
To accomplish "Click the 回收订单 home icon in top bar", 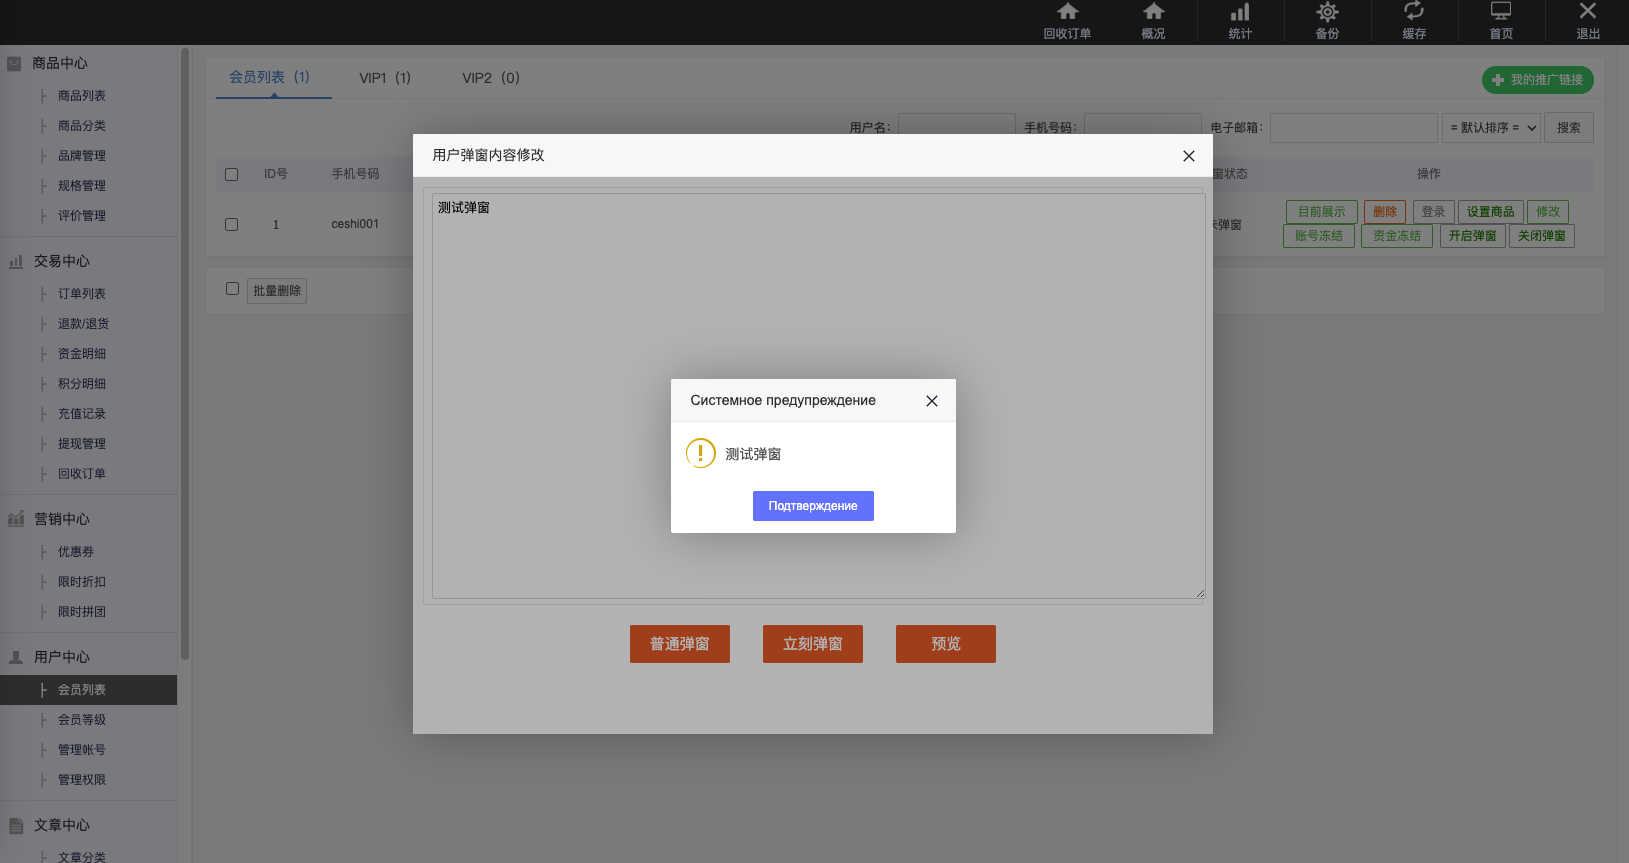I will (x=1067, y=13).
